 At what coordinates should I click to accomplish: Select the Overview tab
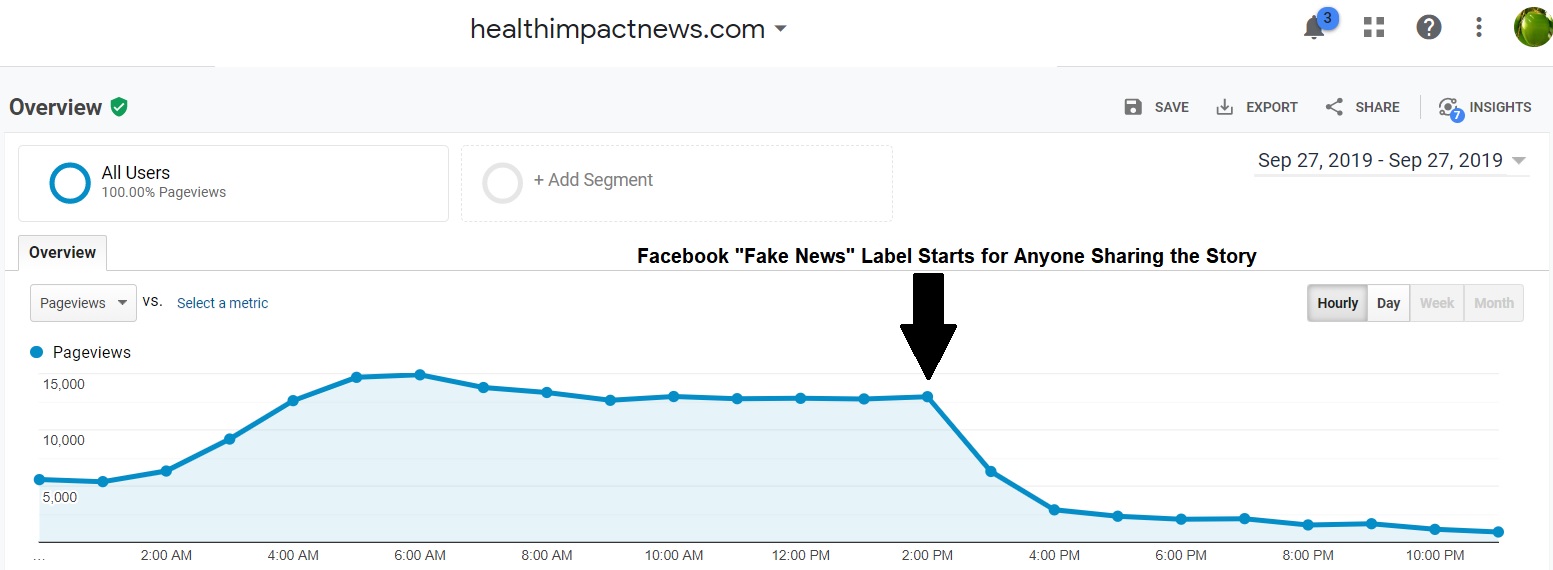pos(62,253)
